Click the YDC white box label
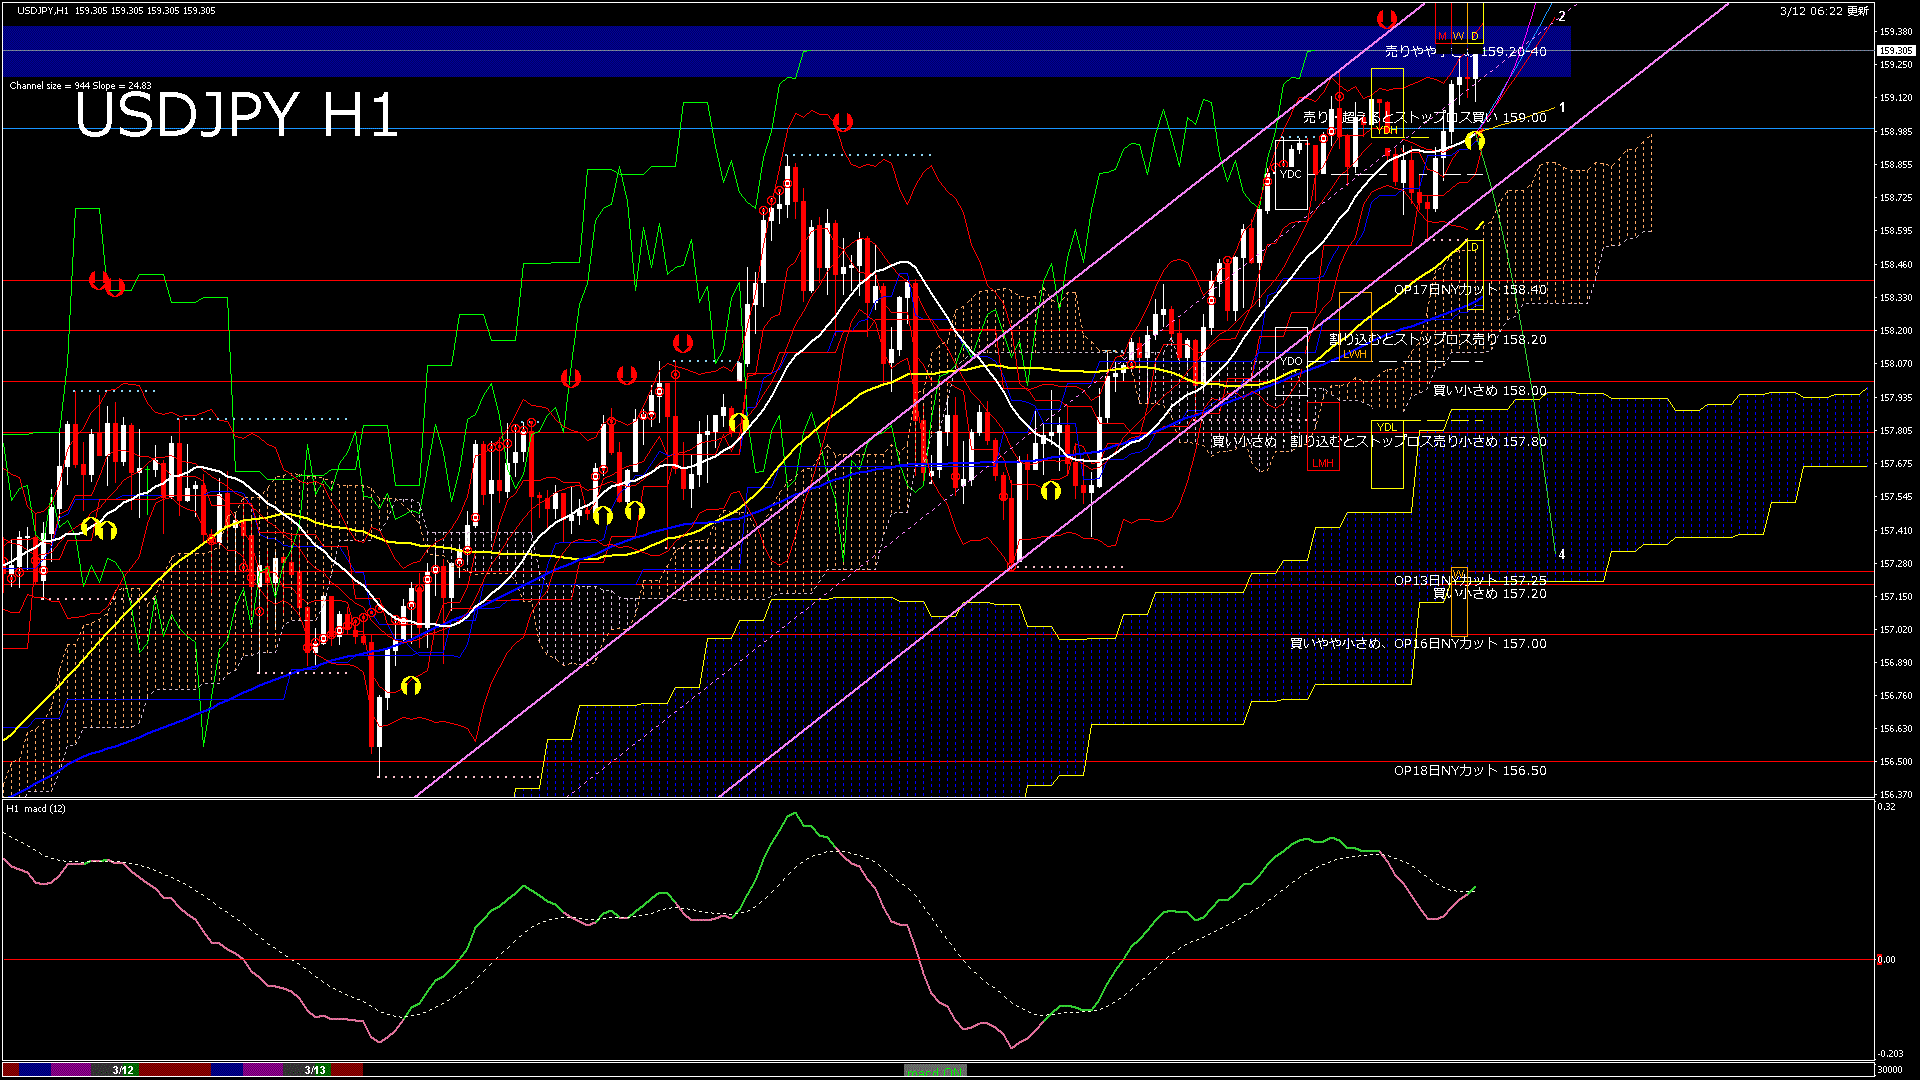The height and width of the screenshot is (1080, 1920). (x=1291, y=174)
